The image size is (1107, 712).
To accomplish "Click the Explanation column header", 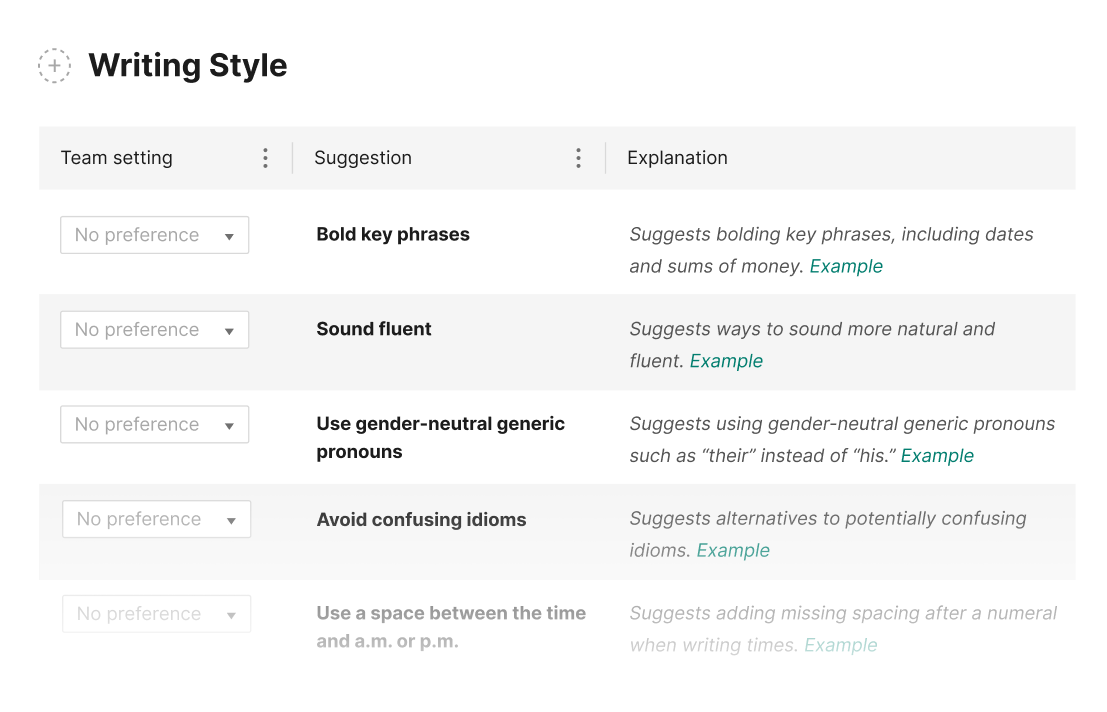I will pos(677,157).
